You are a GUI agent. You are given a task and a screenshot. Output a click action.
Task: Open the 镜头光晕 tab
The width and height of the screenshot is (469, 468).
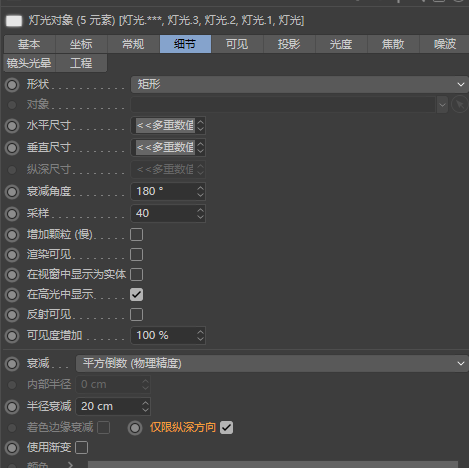tap(29, 63)
